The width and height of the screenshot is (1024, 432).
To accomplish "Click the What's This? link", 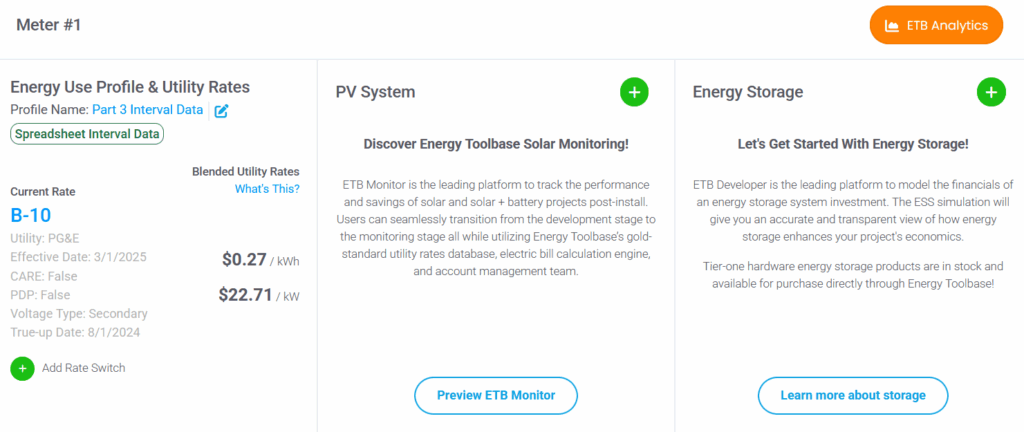I will [x=267, y=189].
